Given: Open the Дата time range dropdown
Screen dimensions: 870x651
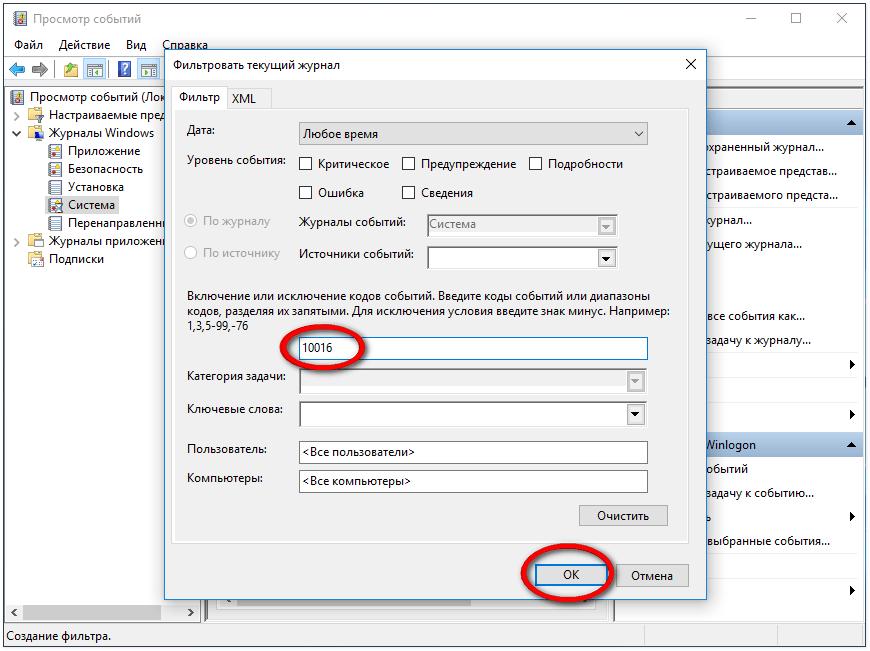Looking at the screenshot, I should 473,133.
